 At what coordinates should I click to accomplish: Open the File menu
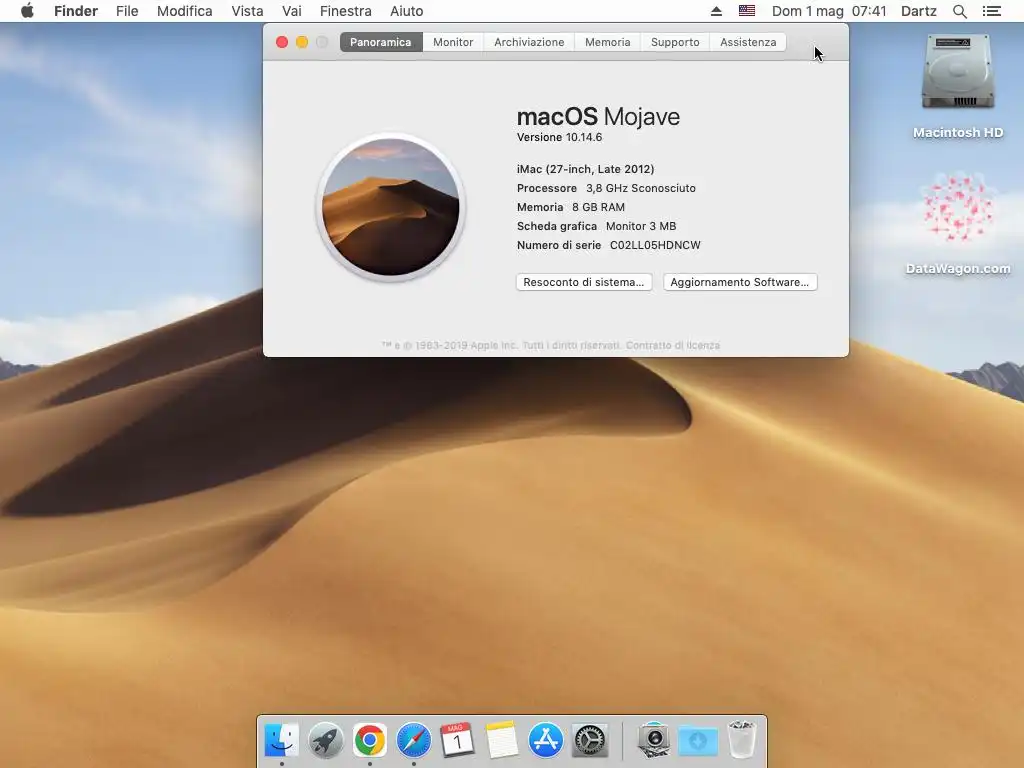coord(127,11)
